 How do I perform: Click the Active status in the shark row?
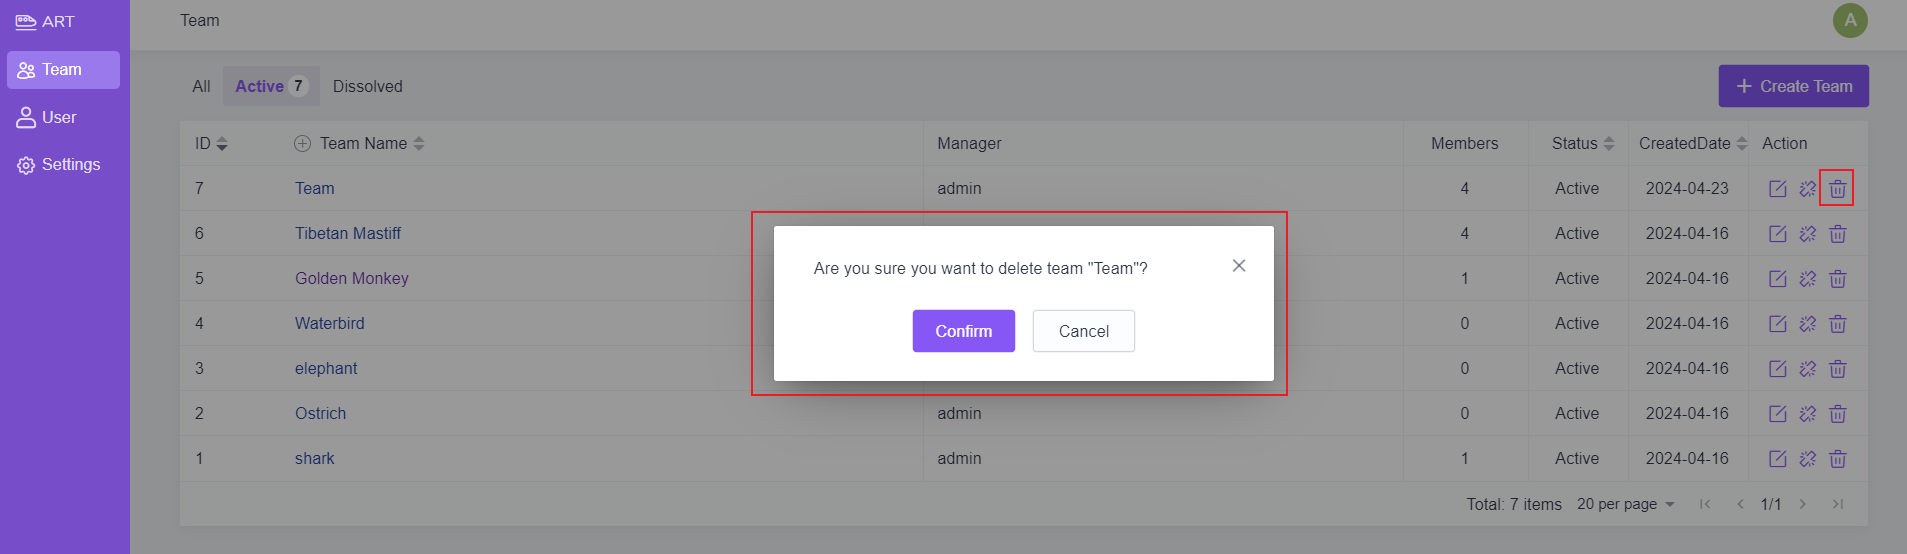click(x=1577, y=459)
